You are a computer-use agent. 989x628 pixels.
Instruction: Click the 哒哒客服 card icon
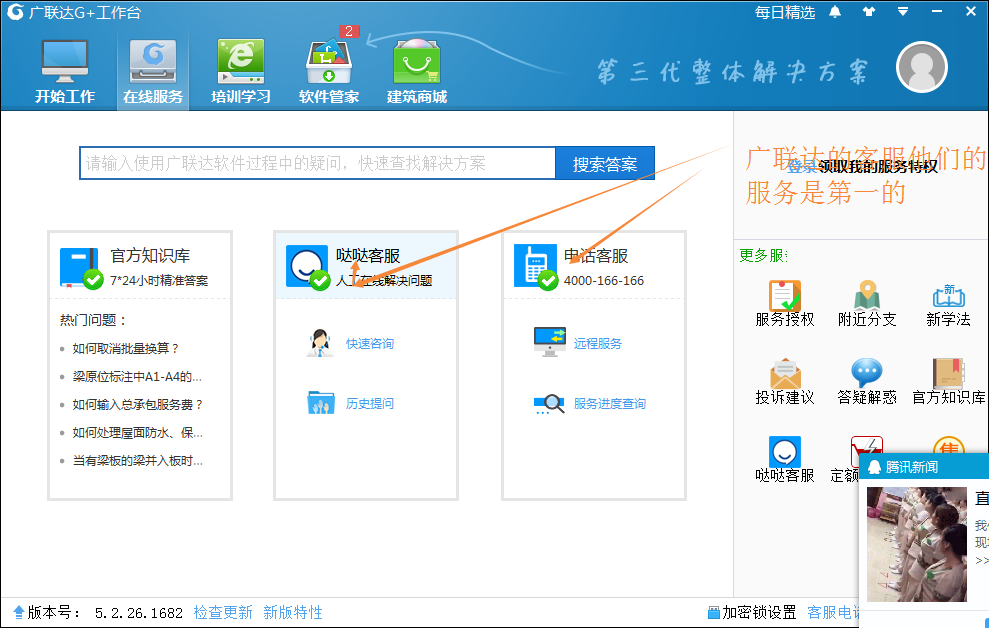click(x=307, y=267)
